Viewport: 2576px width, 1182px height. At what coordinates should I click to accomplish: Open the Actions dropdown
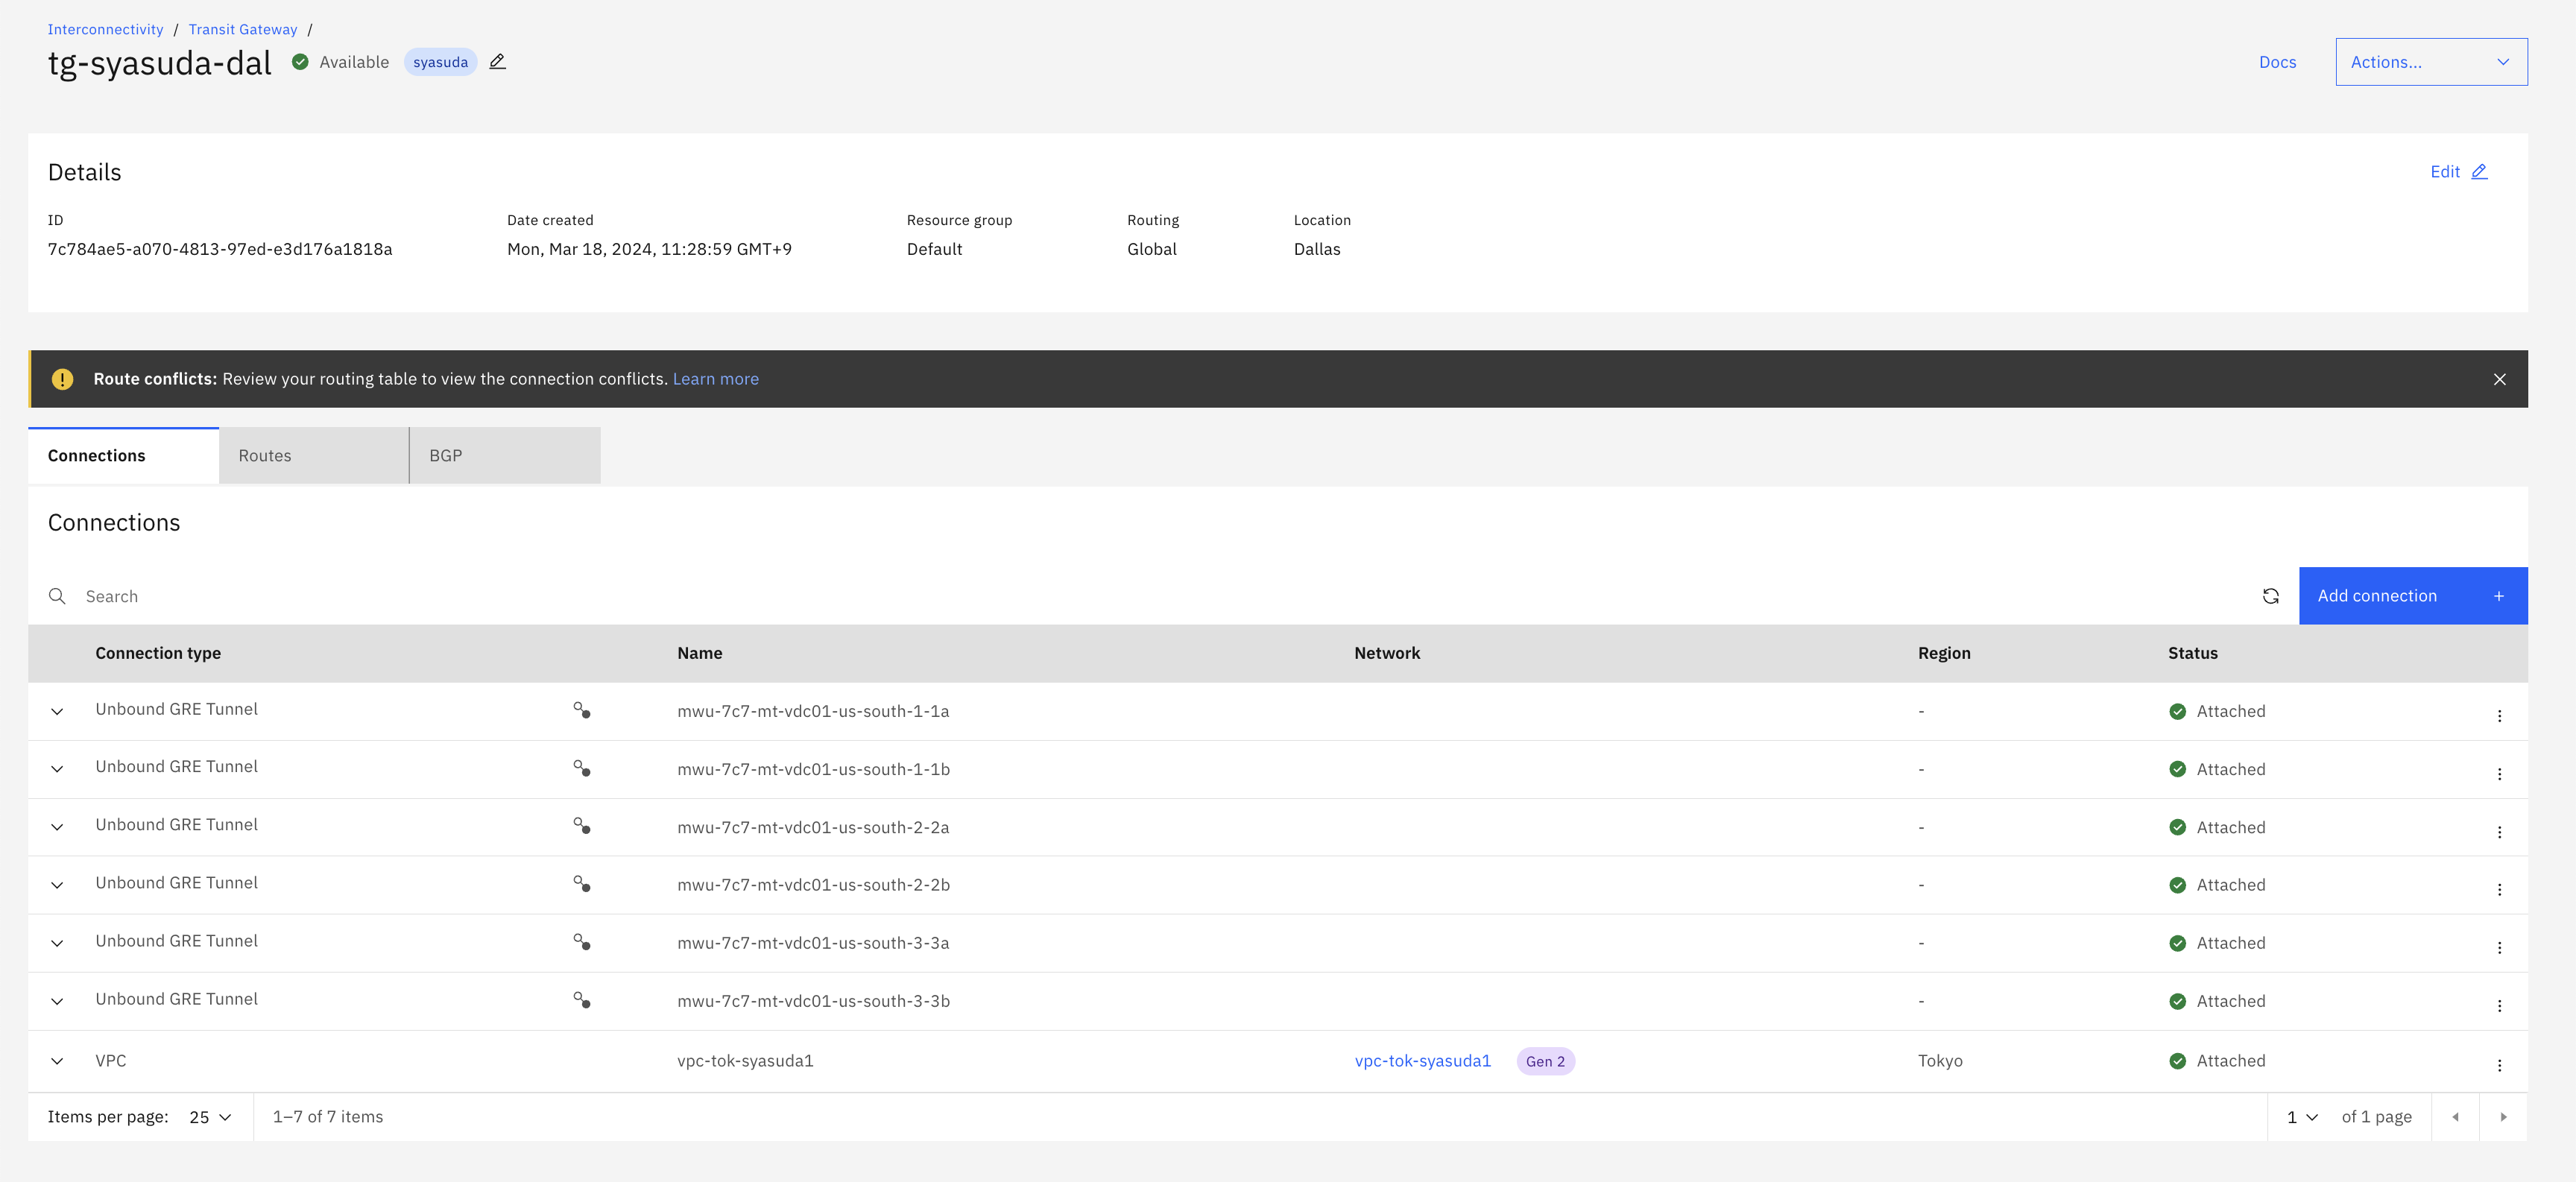click(x=2430, y=62)
